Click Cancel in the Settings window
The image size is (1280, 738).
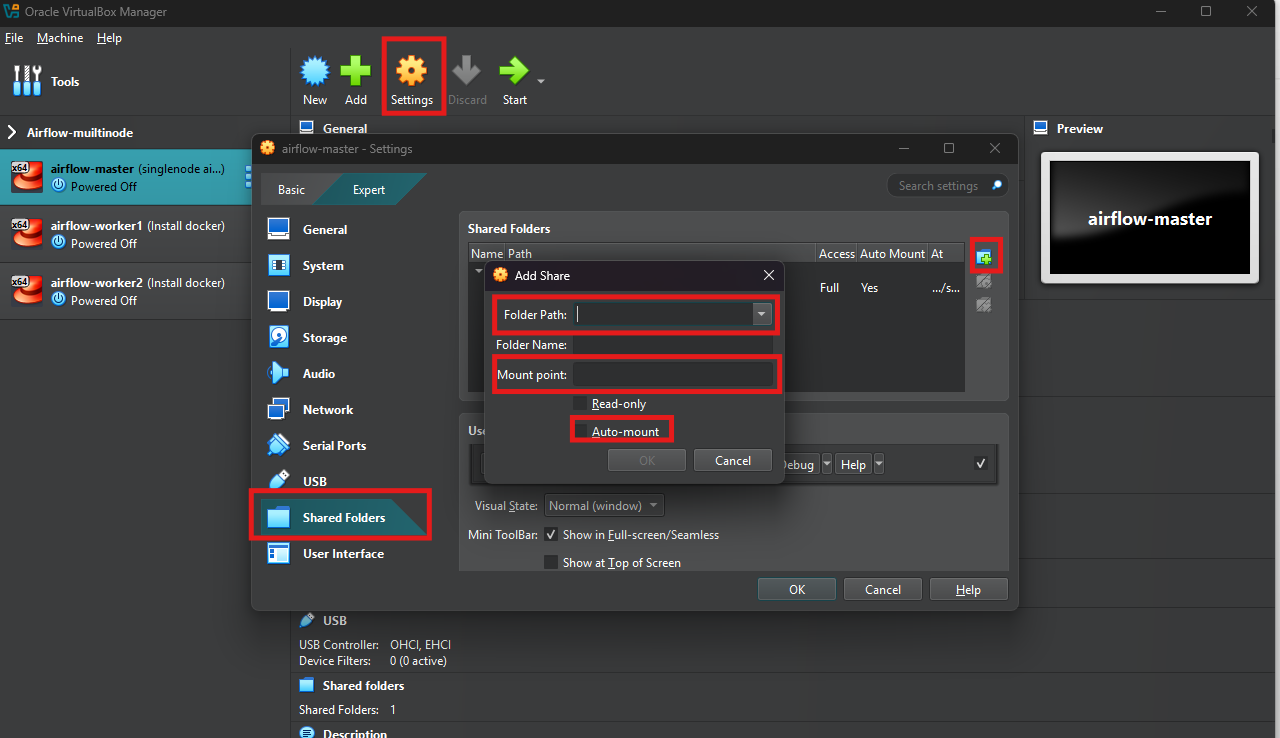click(883, 589)
